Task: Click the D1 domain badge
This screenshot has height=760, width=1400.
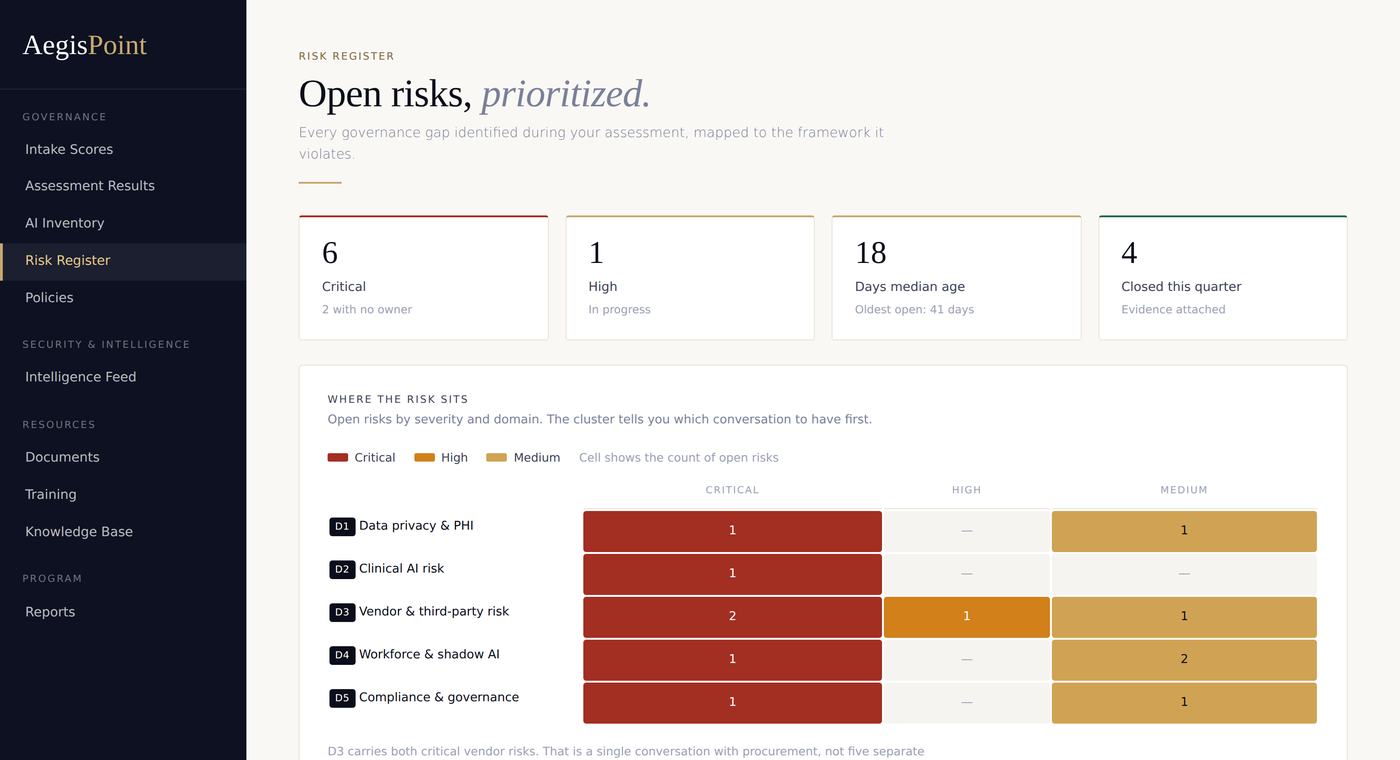Action: [342, 526]
